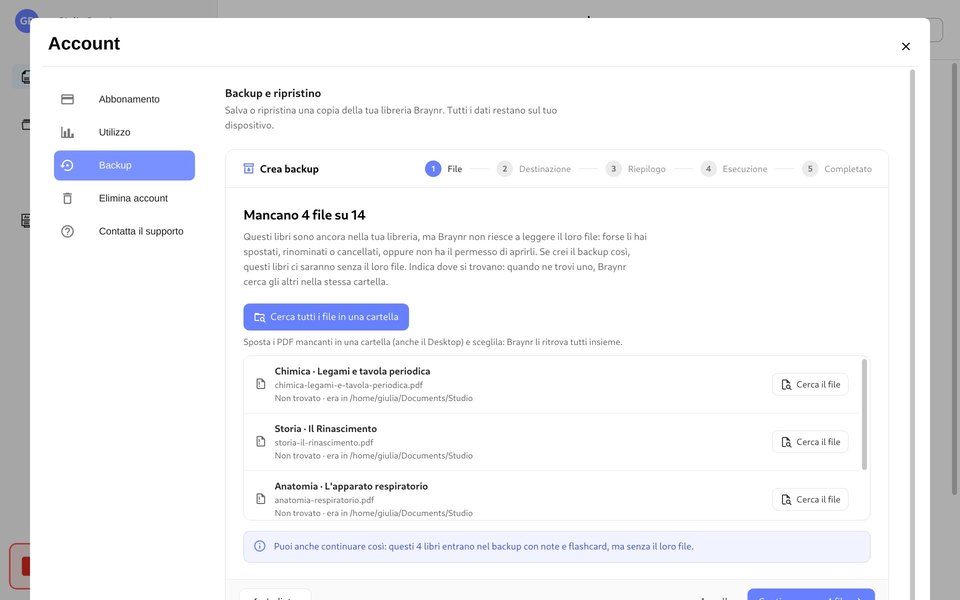Go to step 1 File

(x=444, y=169)
